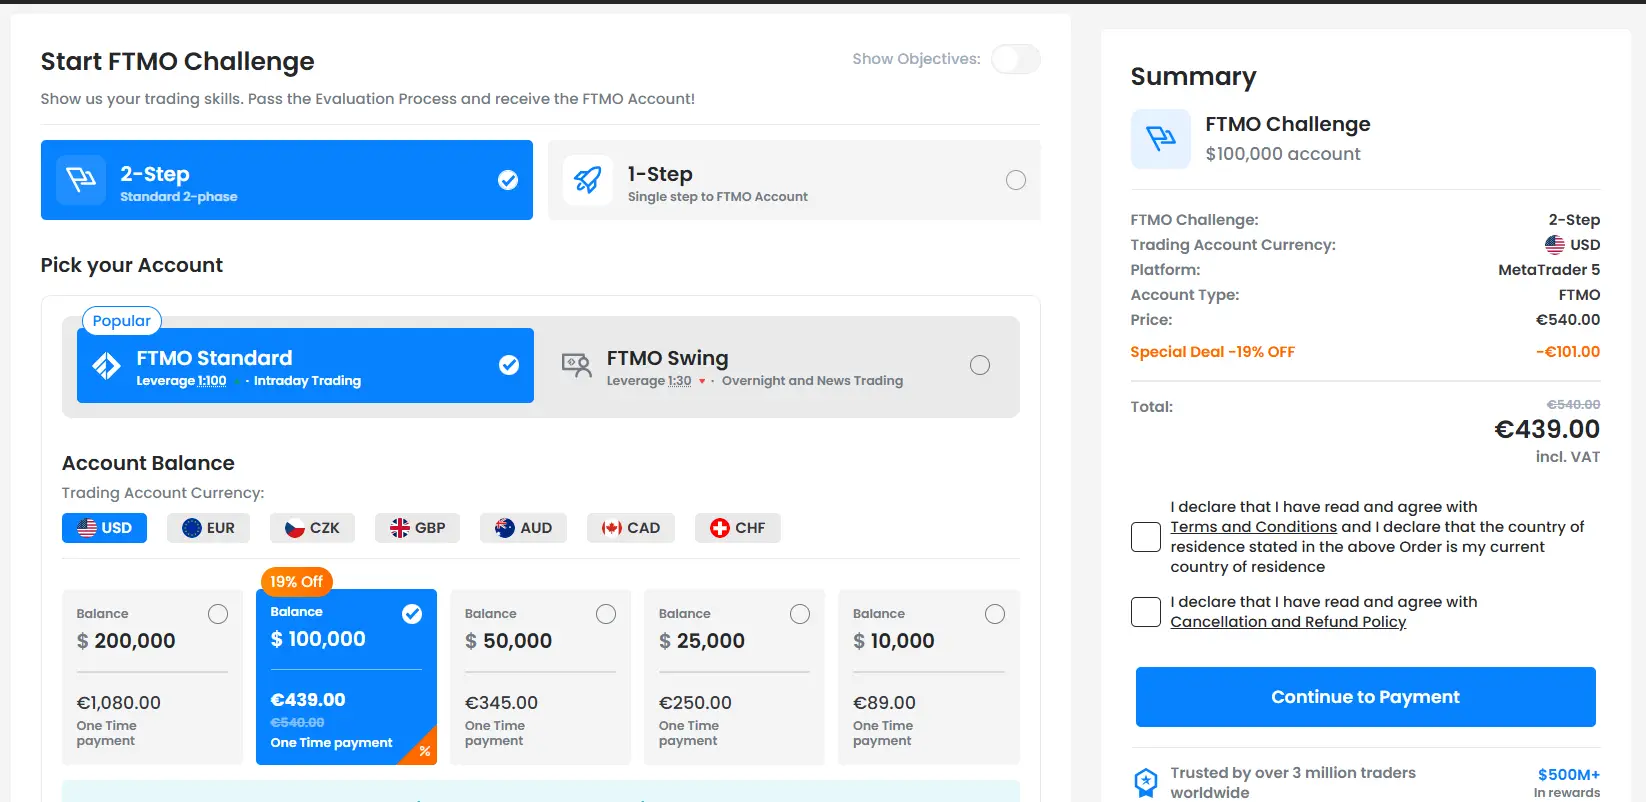Choose the FTMO Swing account type
The image size is (1646, 802).
777,366
